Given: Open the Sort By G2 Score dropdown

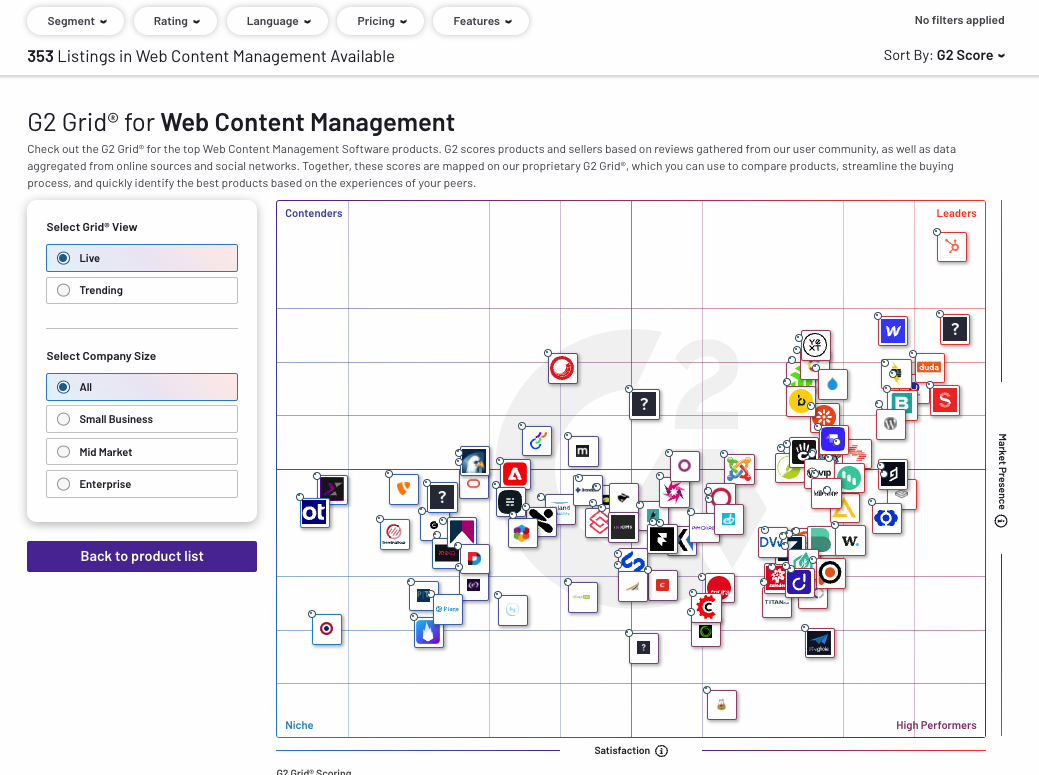Looking at the screenshot, I should tap(944, 55).
